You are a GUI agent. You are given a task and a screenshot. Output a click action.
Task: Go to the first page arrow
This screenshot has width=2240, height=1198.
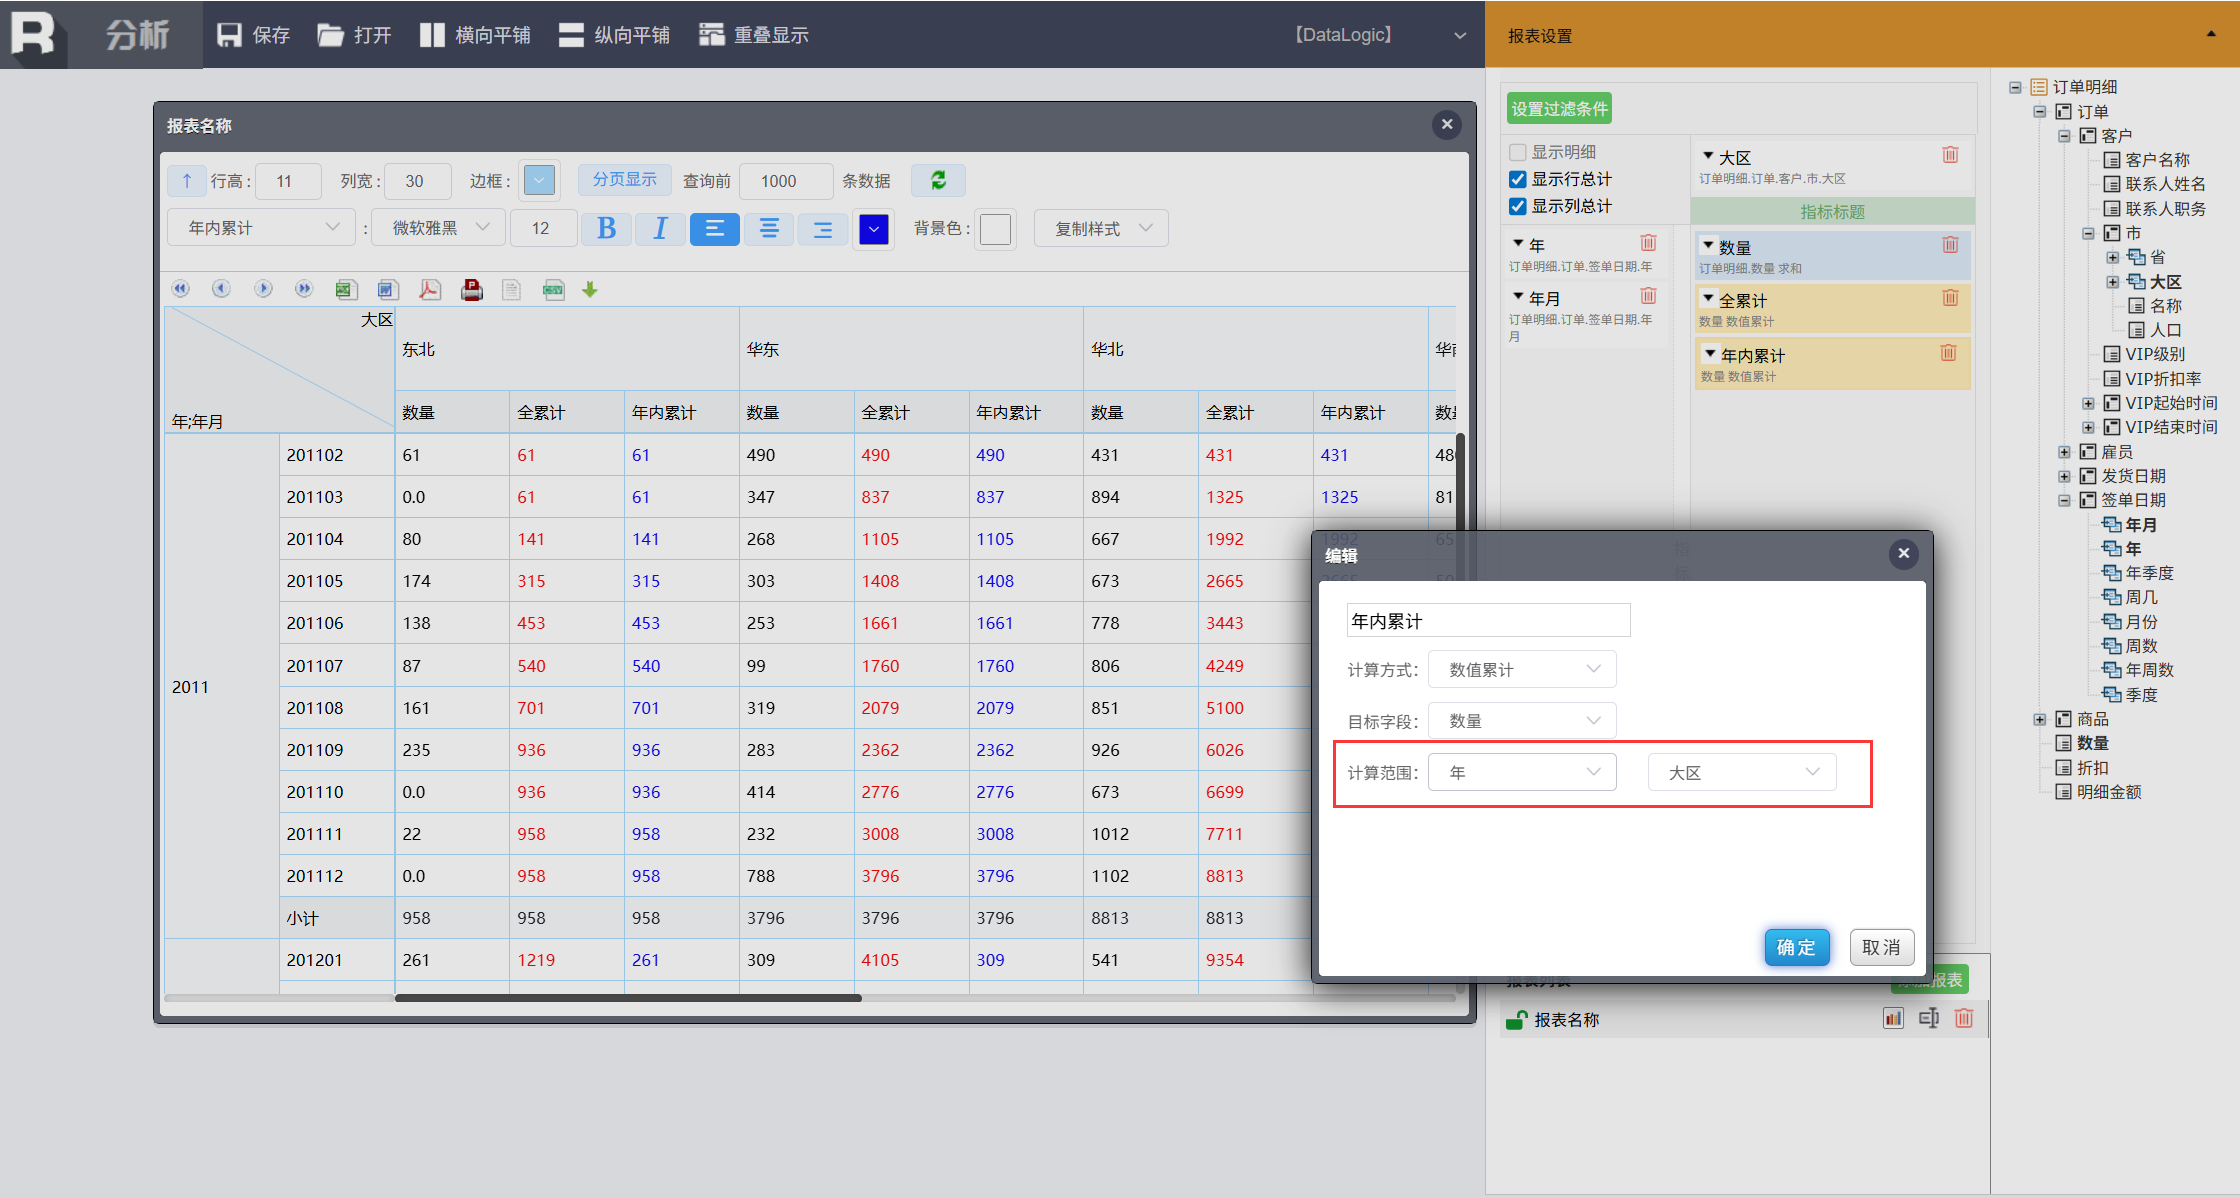[x=180, y=289]
